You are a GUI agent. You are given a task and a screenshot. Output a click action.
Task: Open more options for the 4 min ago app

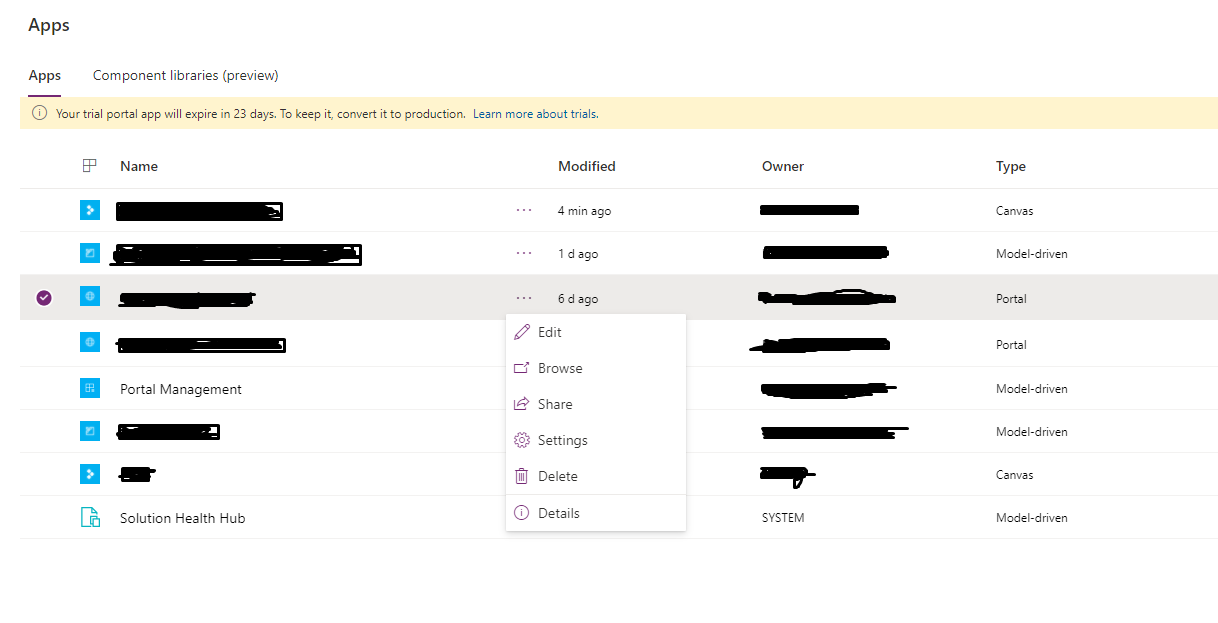click(524, 210)
